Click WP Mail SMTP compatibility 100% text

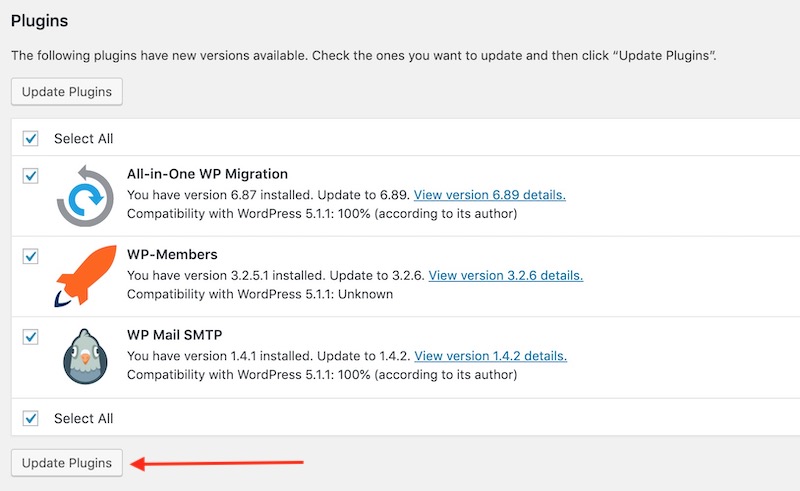322,375
